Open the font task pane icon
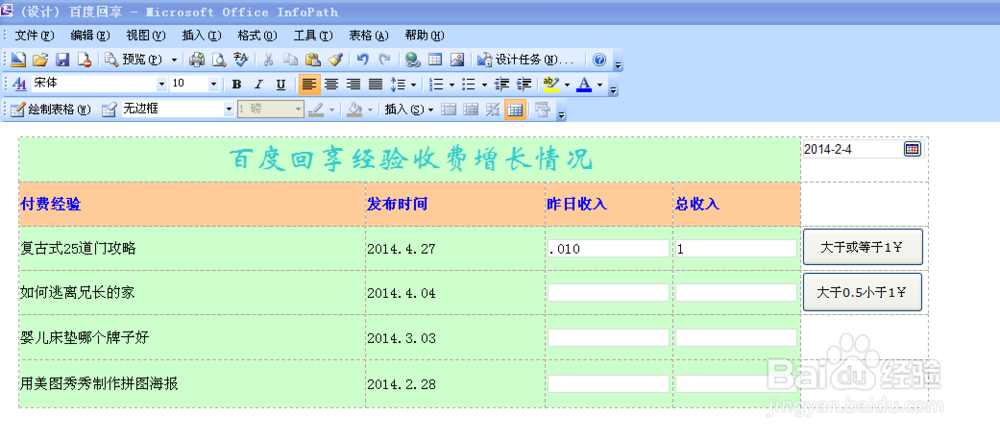1000x440 pixels. (x=20, y=84)
